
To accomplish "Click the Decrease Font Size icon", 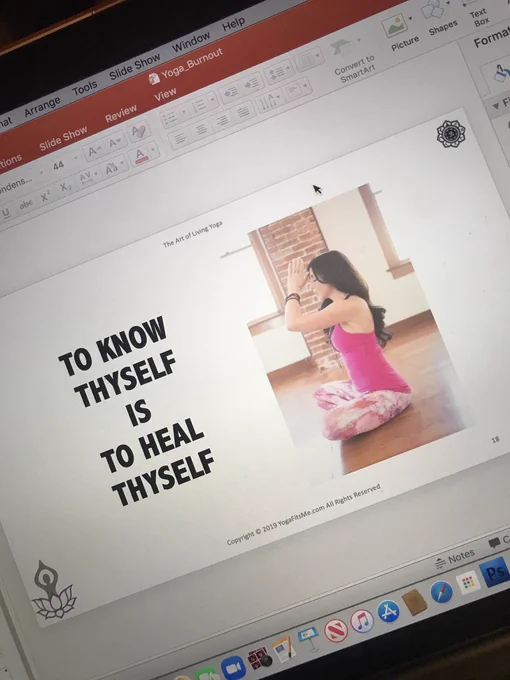I will (114, 143).
